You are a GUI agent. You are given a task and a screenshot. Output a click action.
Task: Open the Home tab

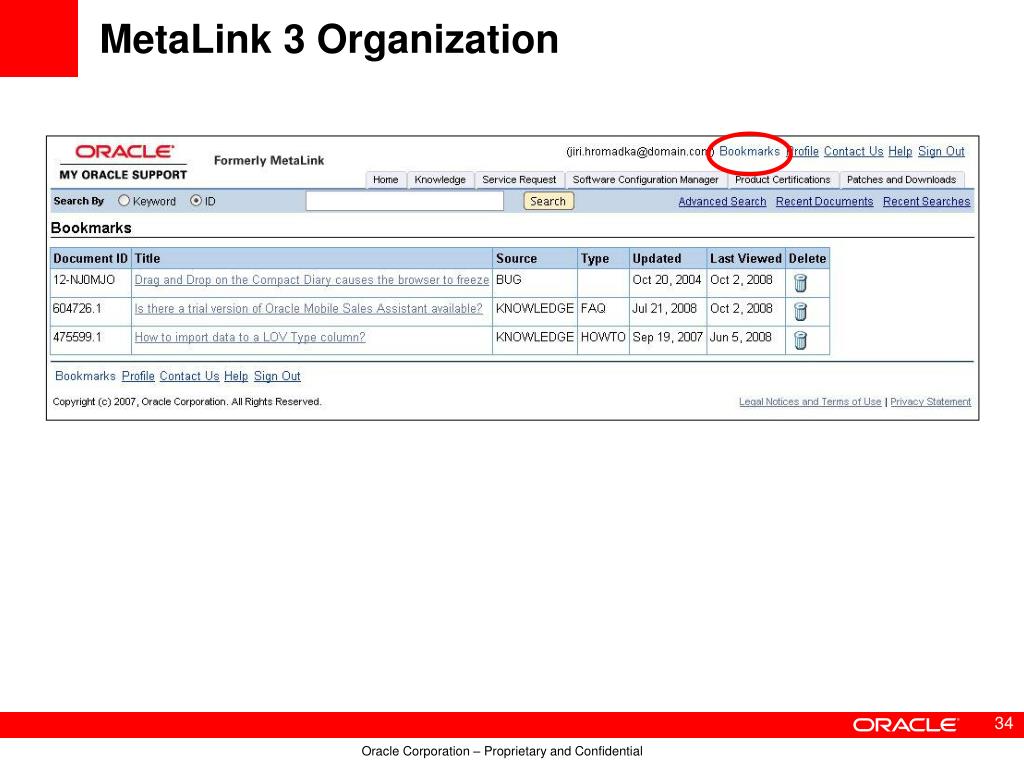click(385, 180)
